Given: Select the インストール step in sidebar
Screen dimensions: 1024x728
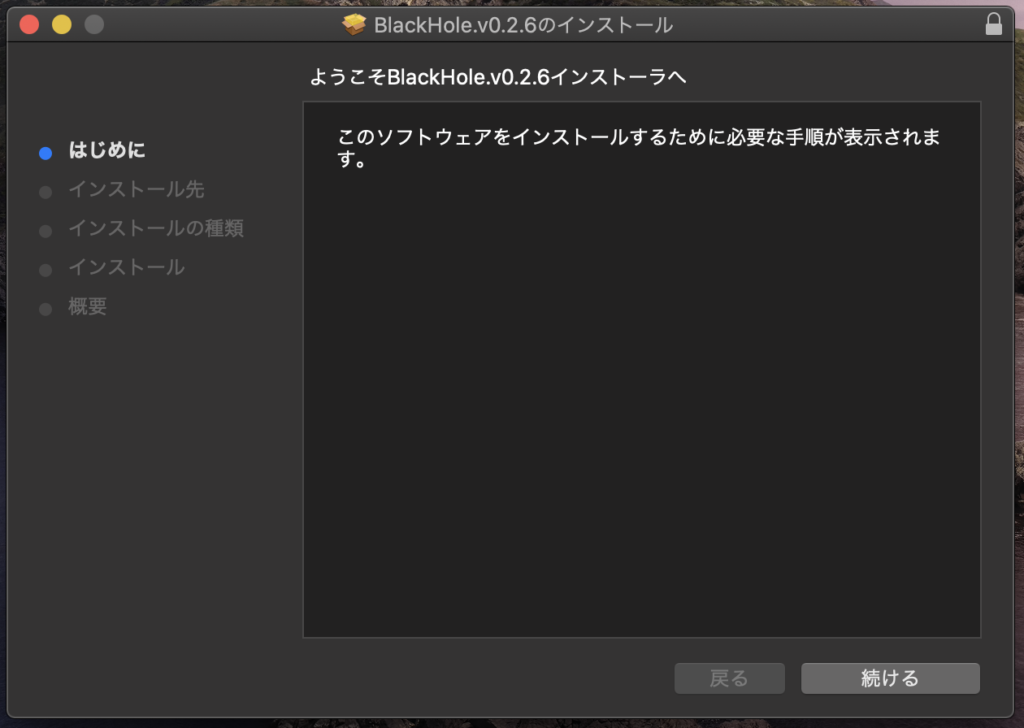Looking at the screenshot, I should pos(127,267).
